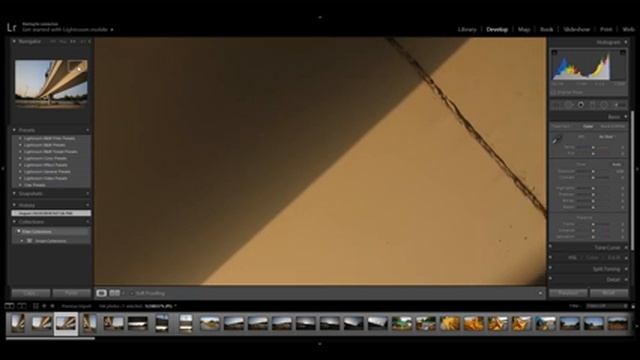
Task: Adjust the Temp slider handle
Action: coord(593,147)
